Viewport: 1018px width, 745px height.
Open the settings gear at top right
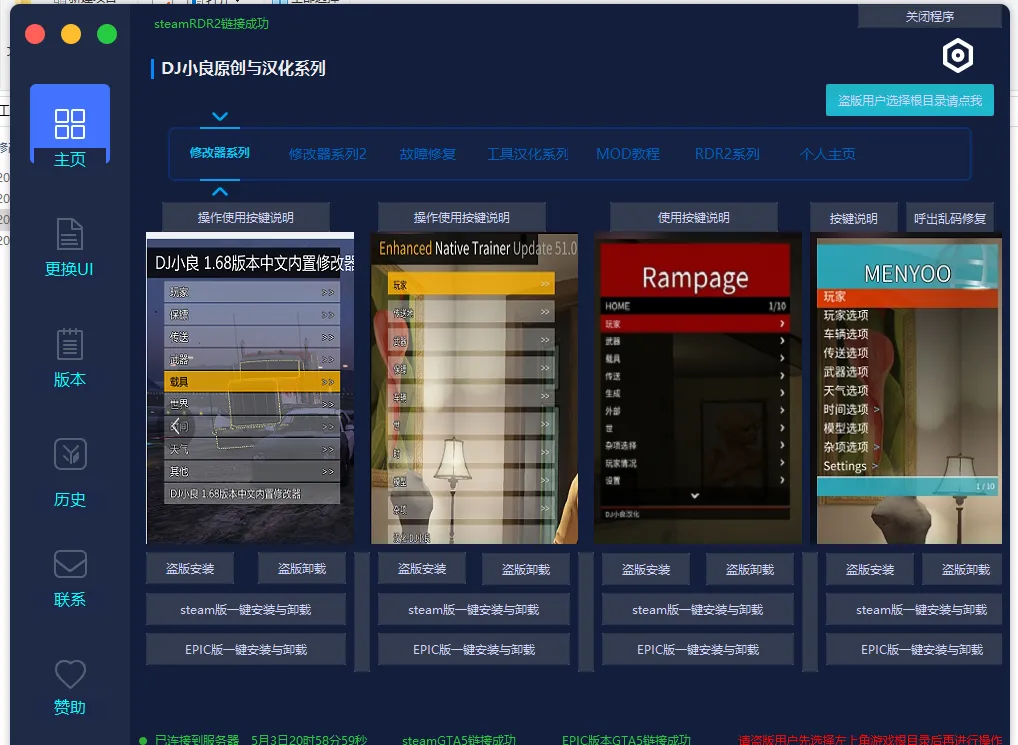[957, 55]
